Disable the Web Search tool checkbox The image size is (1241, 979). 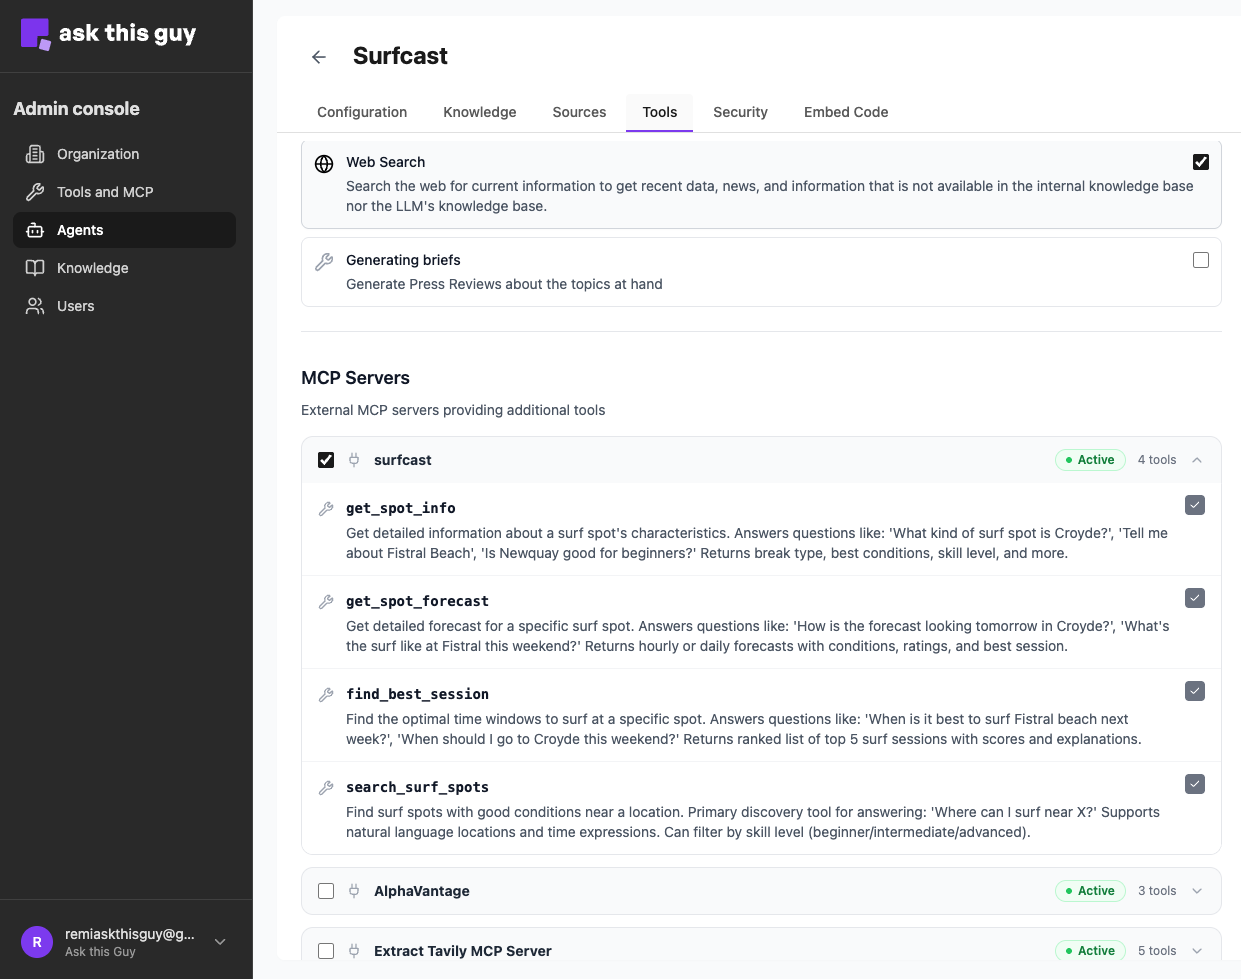[1200, 162]
